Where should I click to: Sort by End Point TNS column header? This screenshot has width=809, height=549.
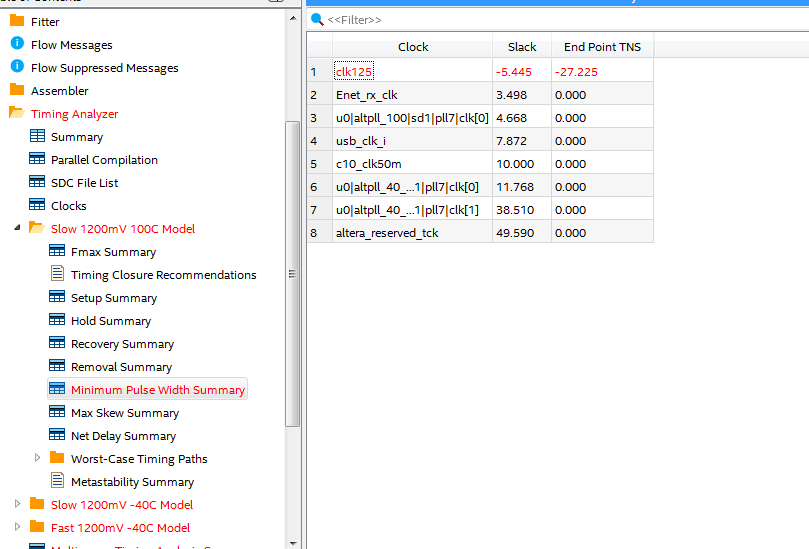click(x=602, y=47)
